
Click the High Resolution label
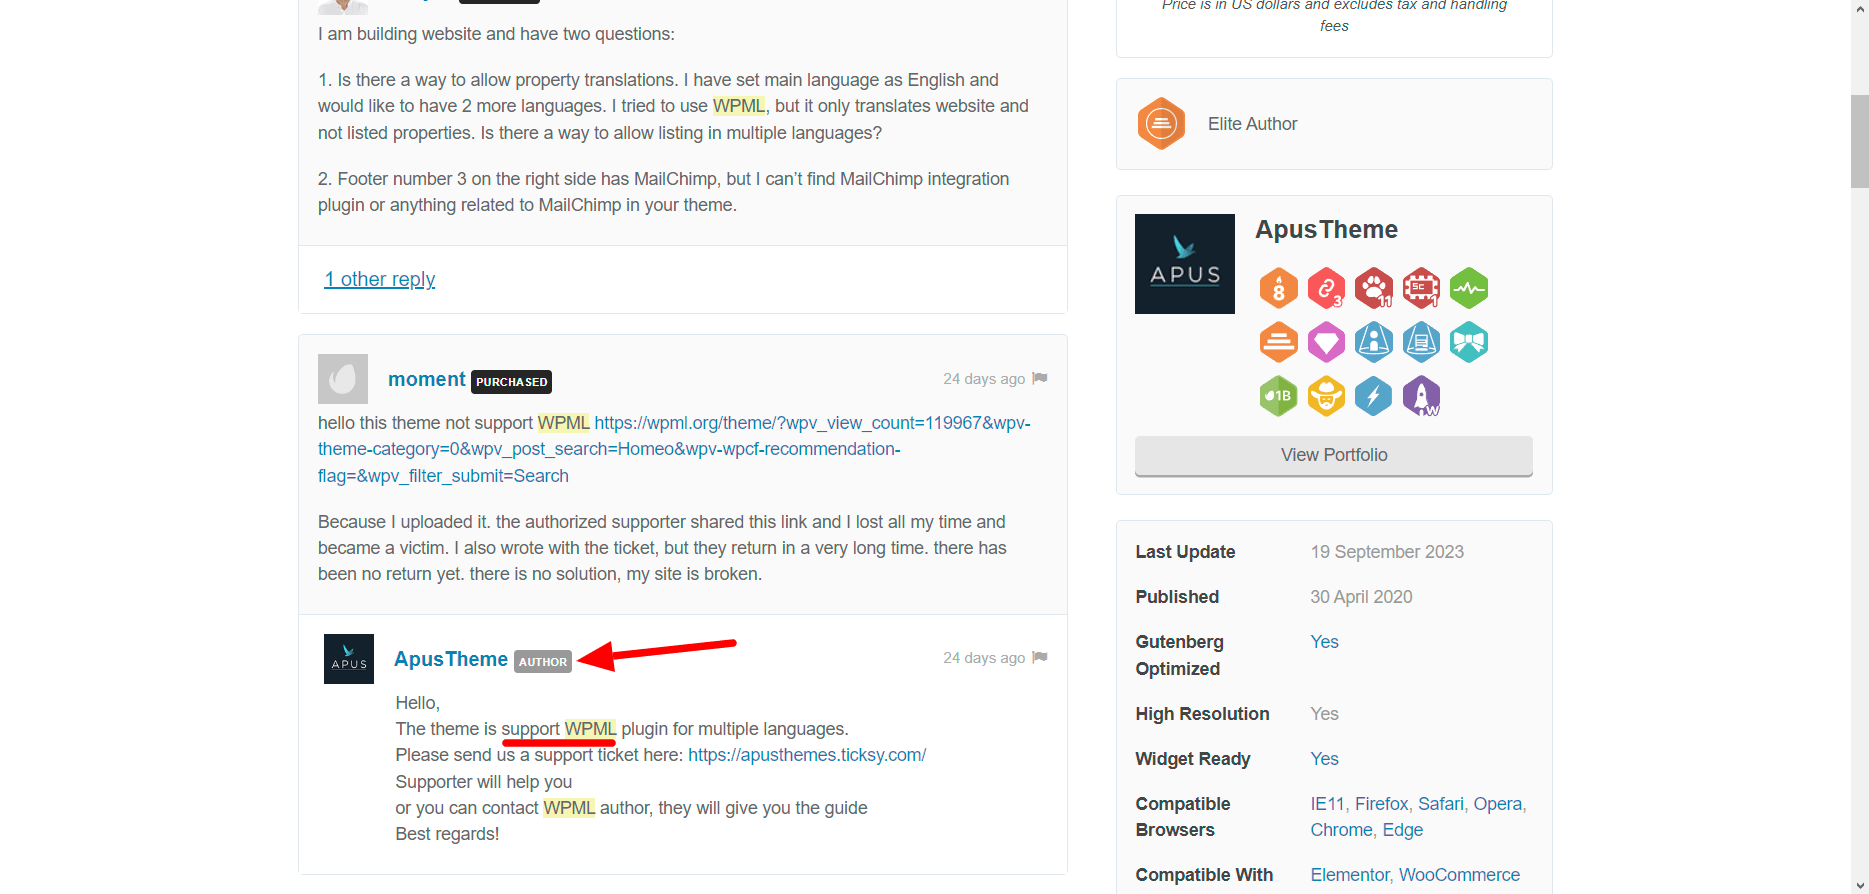(1202, 714)
